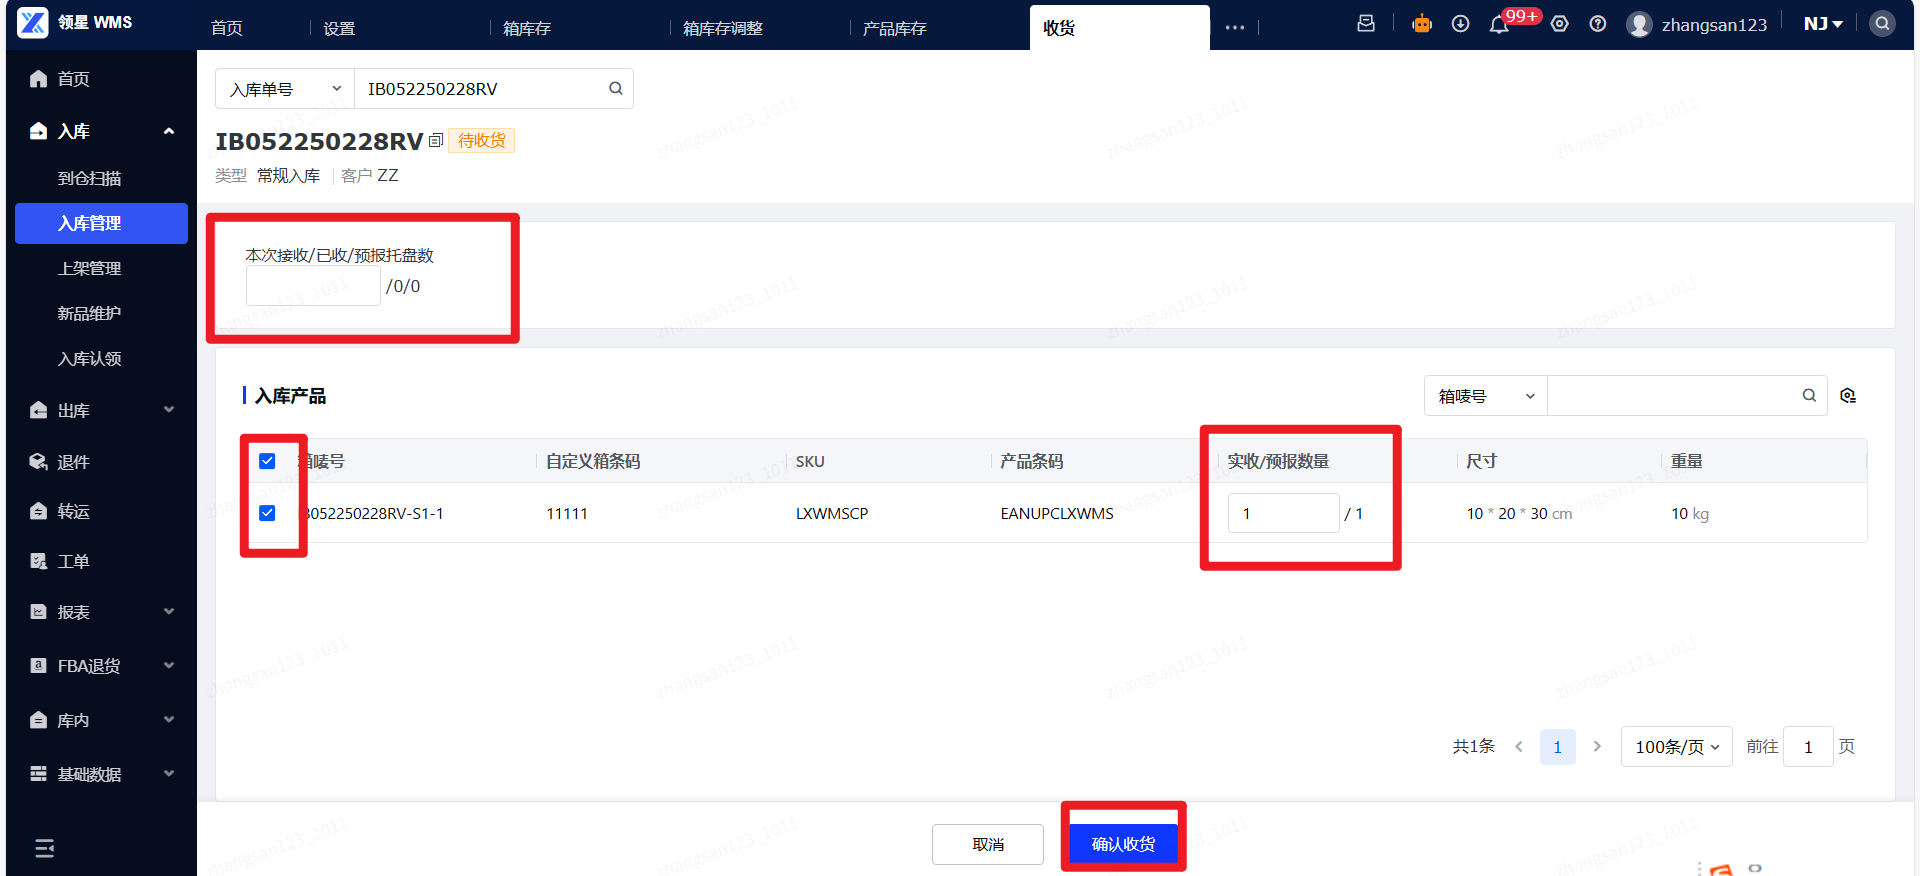Click page number 1 in pagination
Screen dimensions: 1920x876
[1558, 747]
